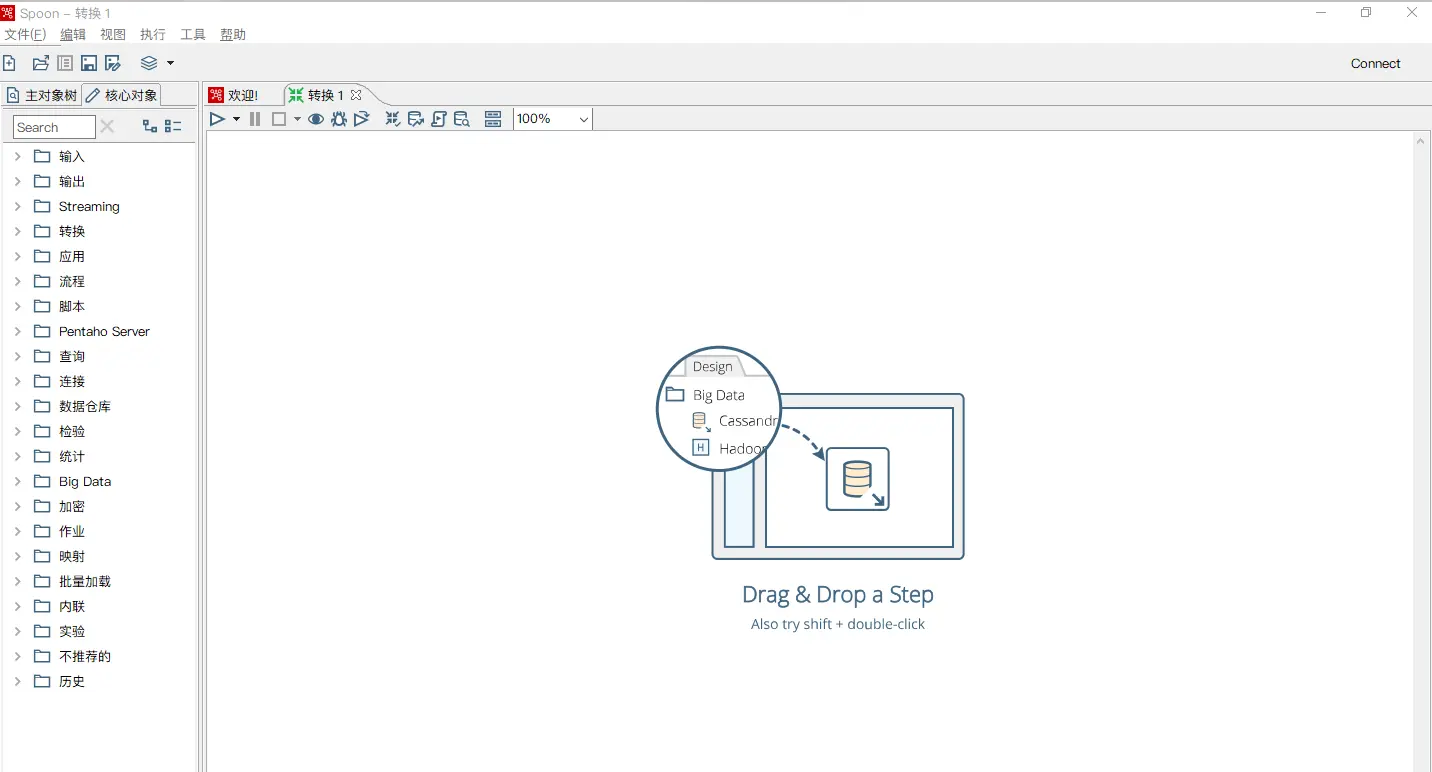Open the 编辑 menu
The width and height of the screenshot is (1432, 772).
click(73, 34)
